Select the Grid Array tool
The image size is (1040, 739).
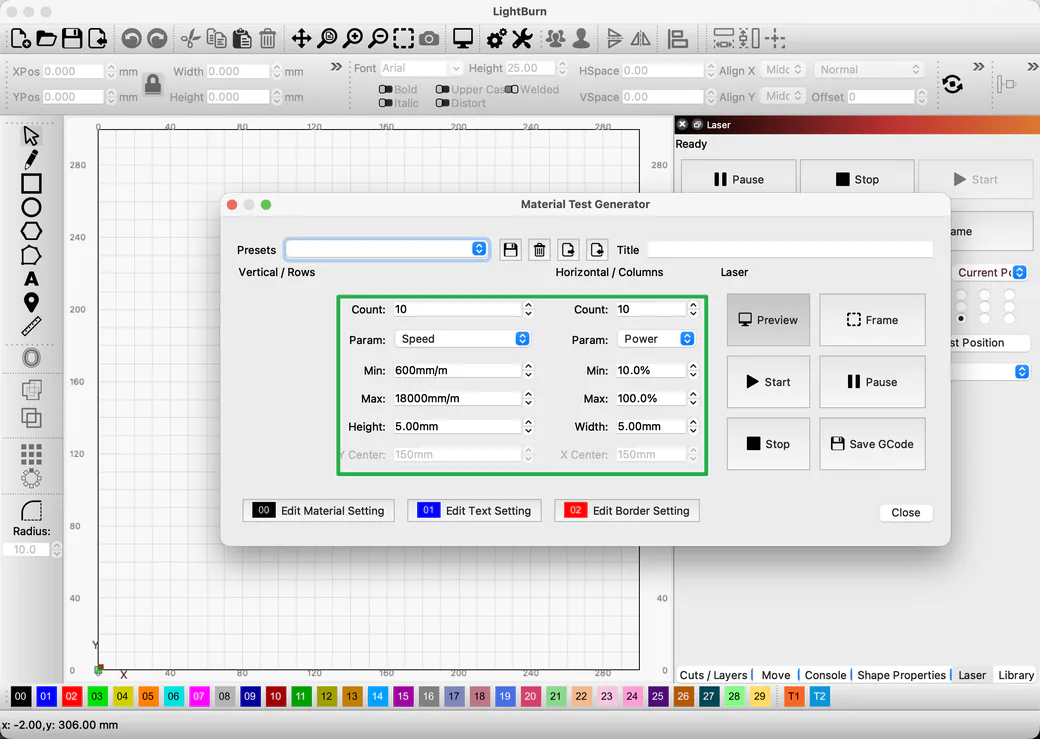tap(31, 454)
